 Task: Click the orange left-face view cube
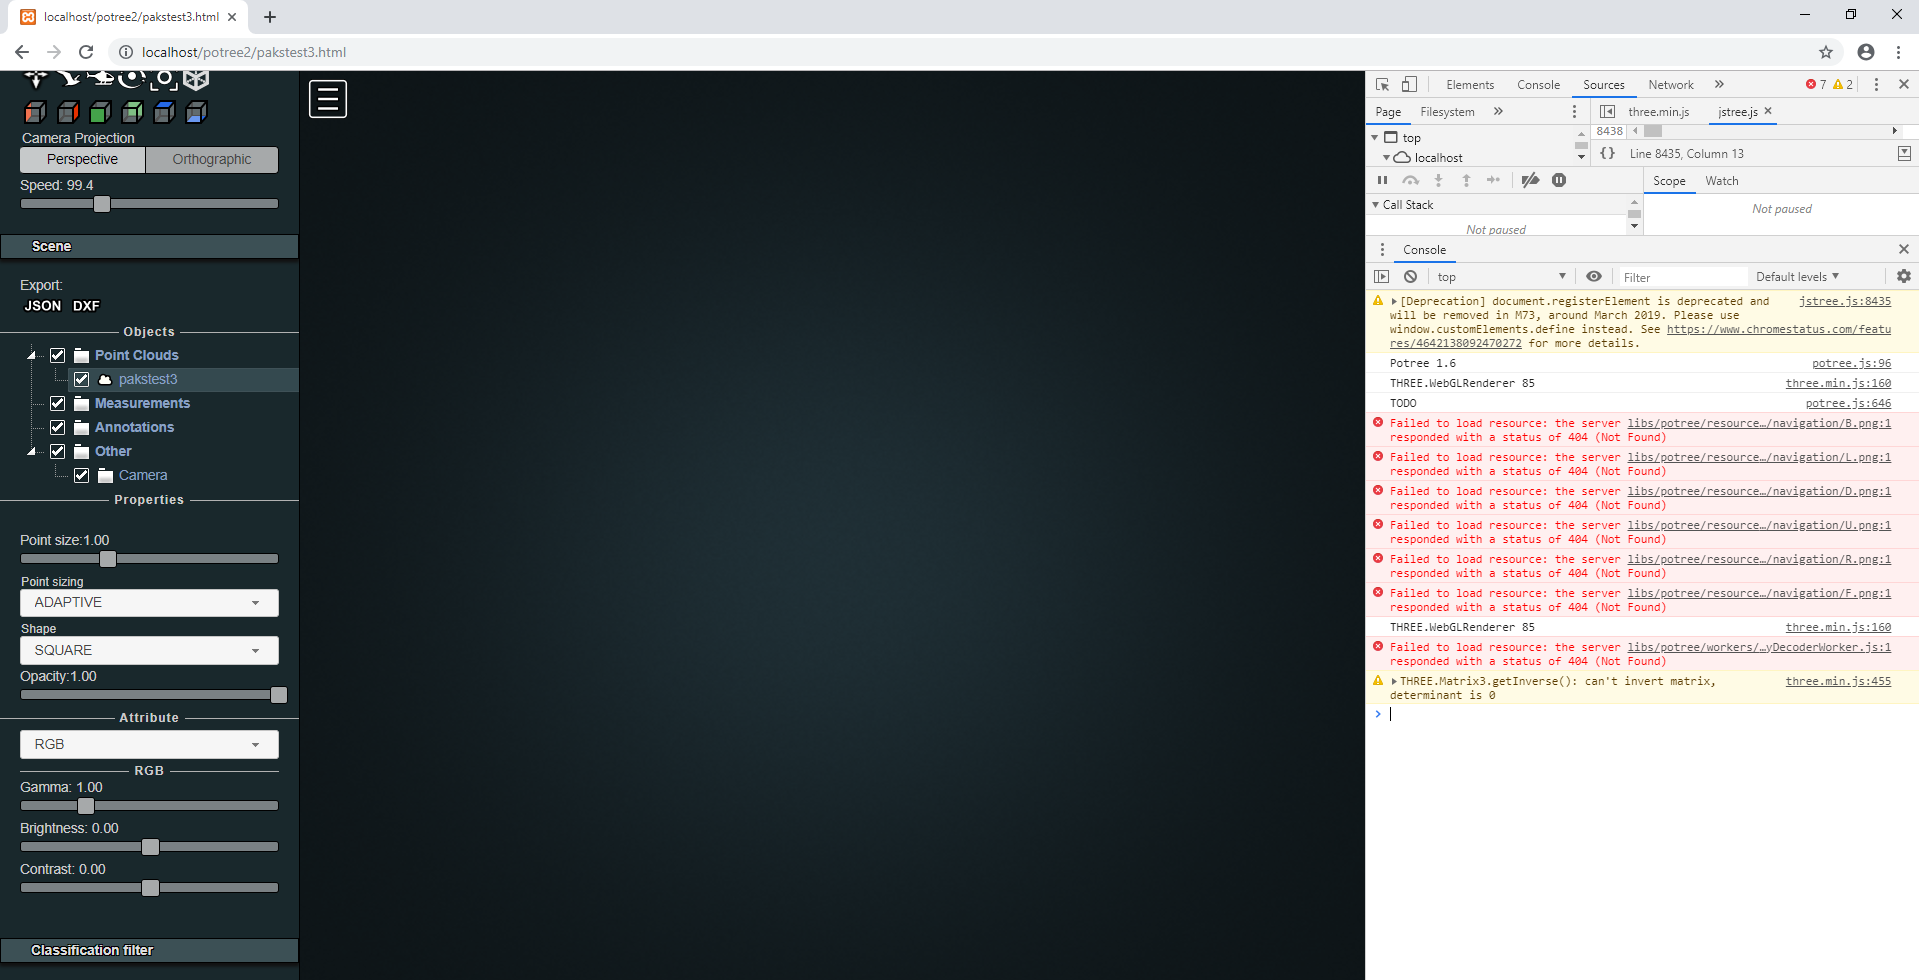[36, 112]
